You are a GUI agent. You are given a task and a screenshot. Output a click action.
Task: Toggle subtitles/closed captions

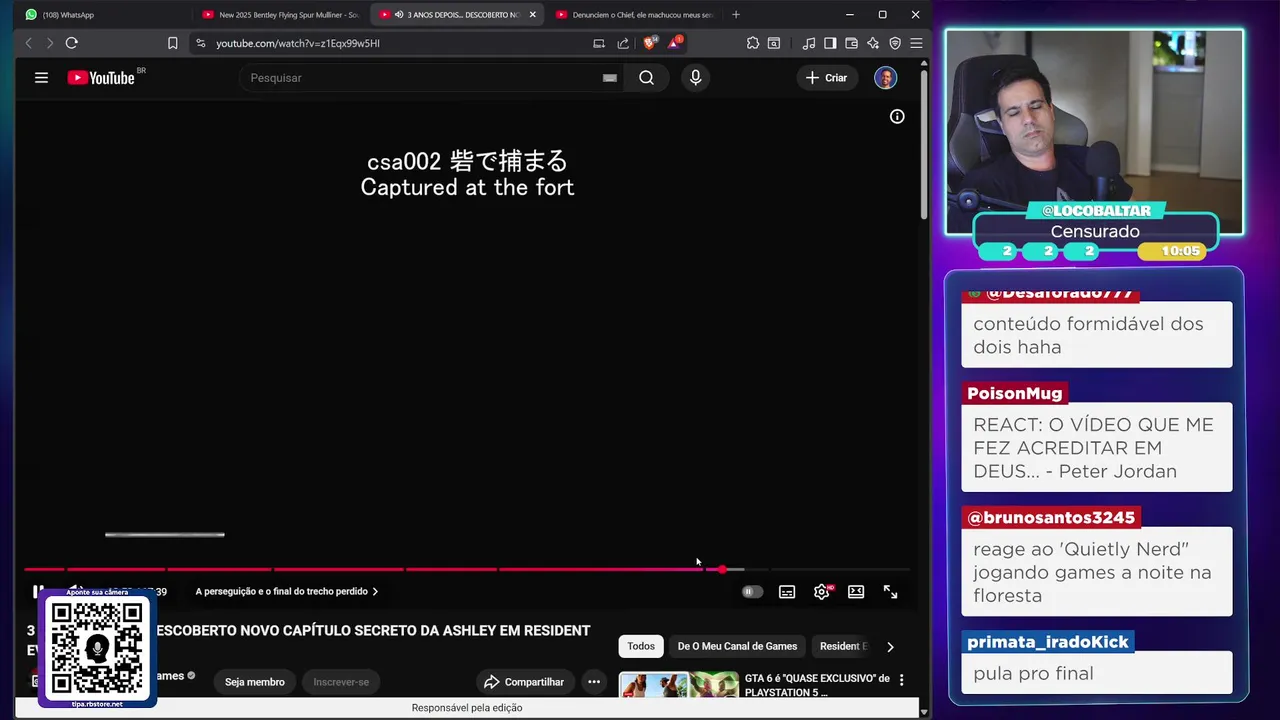point(787,592)
